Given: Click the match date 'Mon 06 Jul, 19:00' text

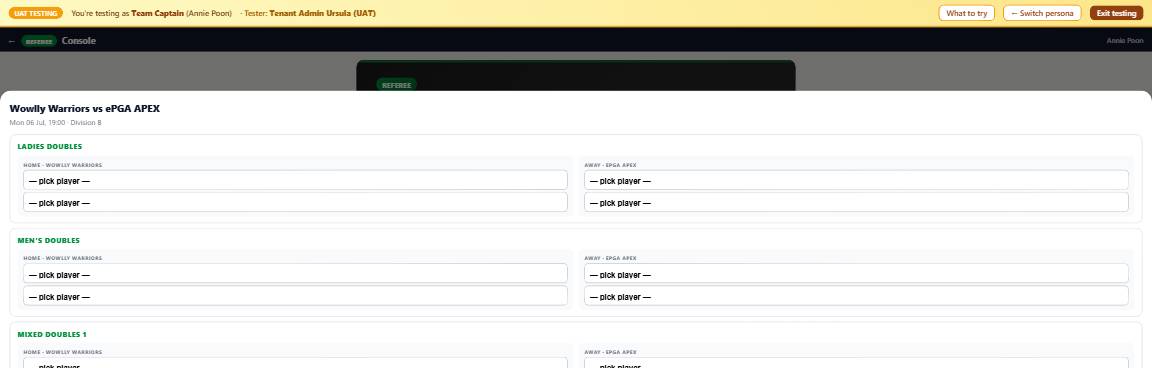Looking at the screenshot, I should click(x=37, y=123).
